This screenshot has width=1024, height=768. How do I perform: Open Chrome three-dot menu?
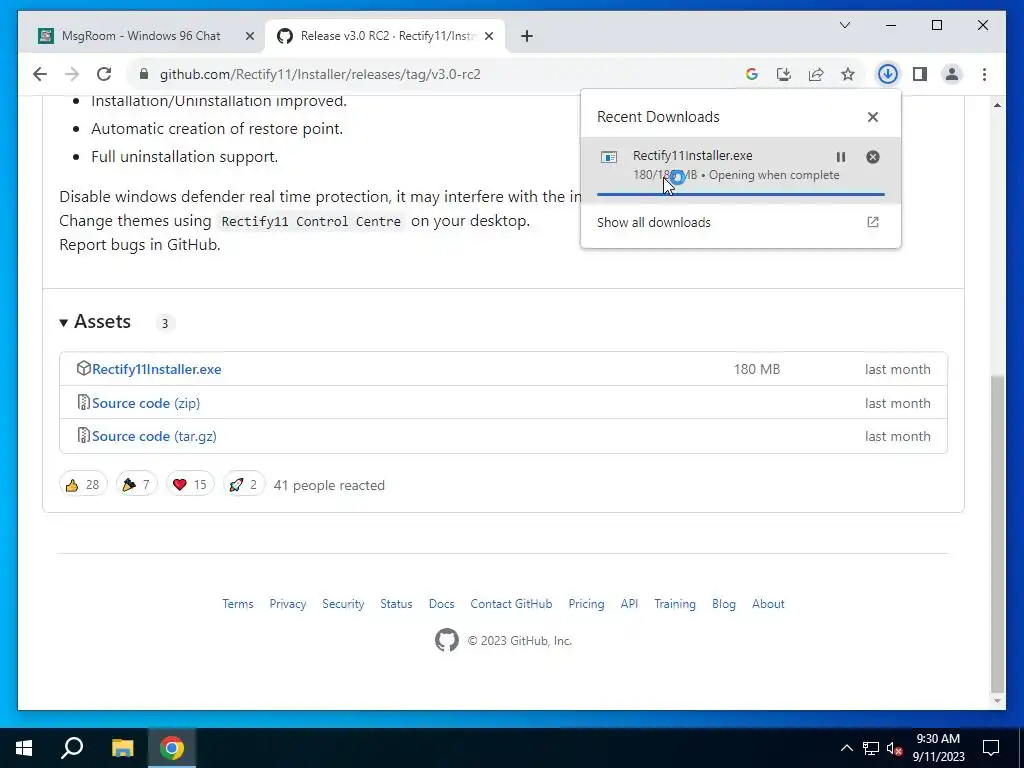(x=984, y=74)
